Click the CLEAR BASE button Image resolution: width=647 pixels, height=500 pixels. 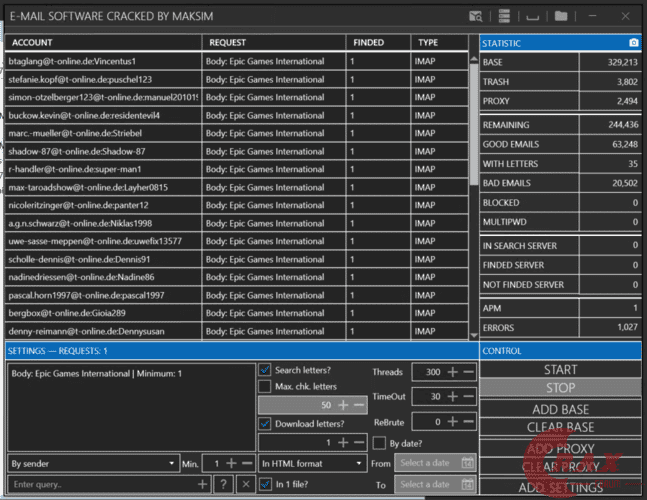coord(560,428)
